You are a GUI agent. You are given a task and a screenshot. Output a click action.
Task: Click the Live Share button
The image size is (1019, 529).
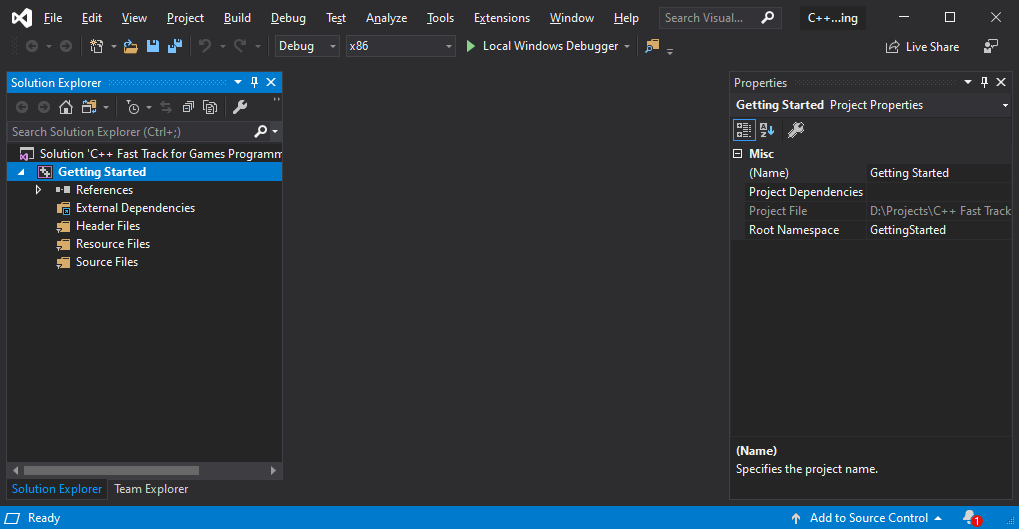click(923, 47)
